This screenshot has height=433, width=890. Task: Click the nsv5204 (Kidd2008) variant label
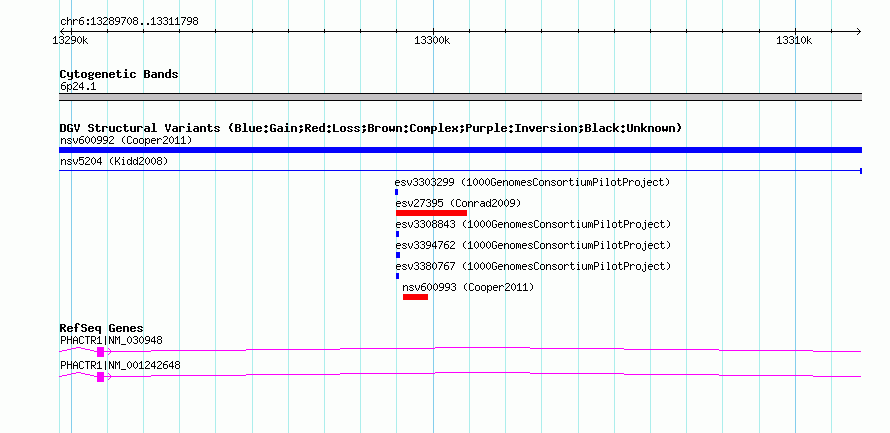[114, 162]
